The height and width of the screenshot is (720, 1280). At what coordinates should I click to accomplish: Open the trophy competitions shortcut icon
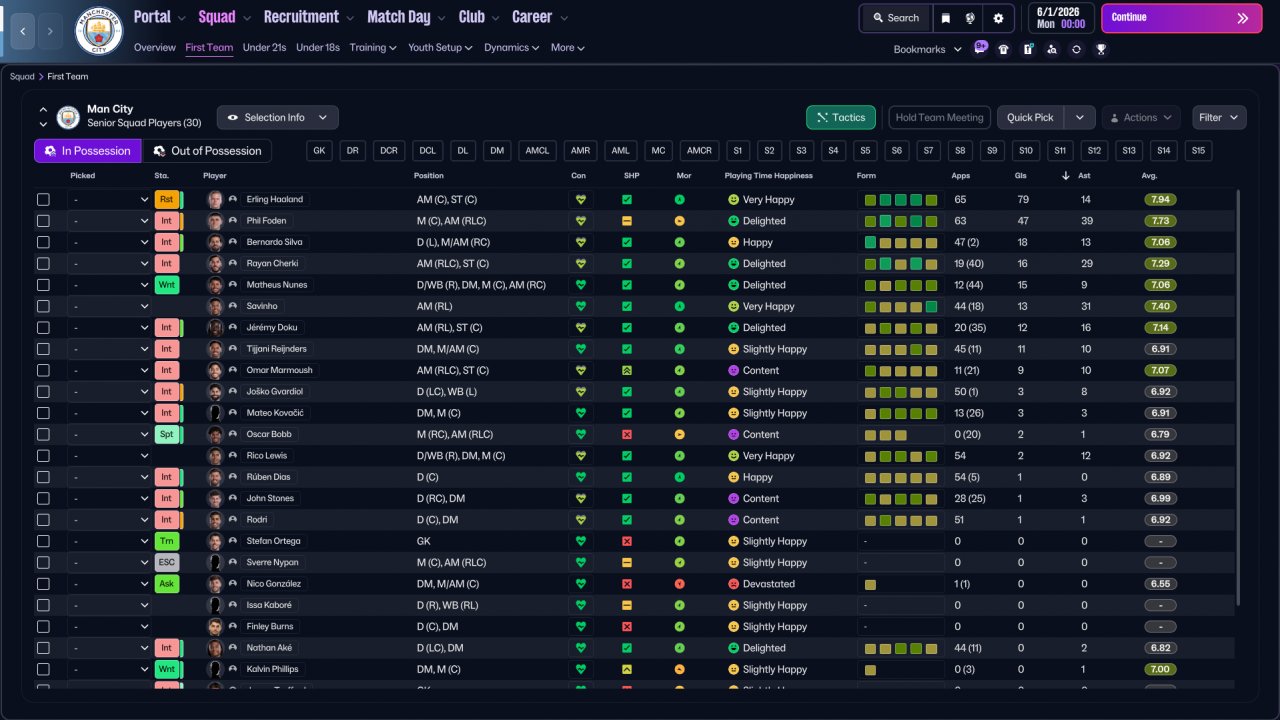point(1101,49)
